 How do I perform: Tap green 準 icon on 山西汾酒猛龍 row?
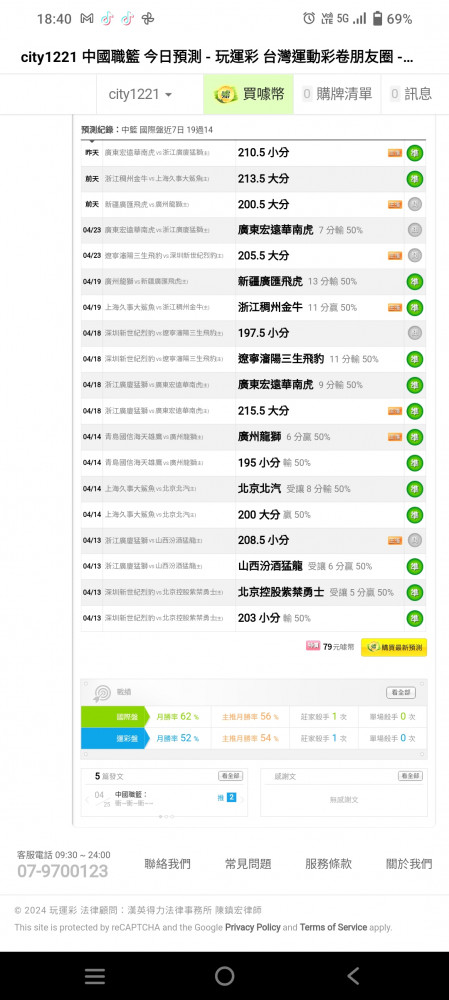[415, 566]
